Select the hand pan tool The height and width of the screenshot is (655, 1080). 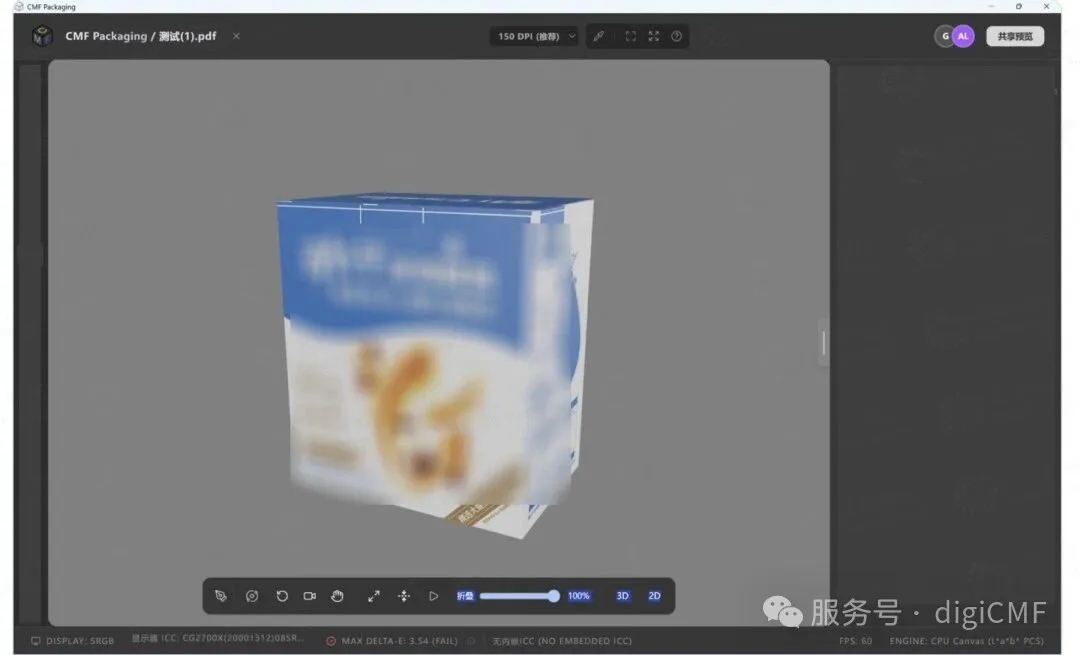pyautogui.click(x=337, y=596)
